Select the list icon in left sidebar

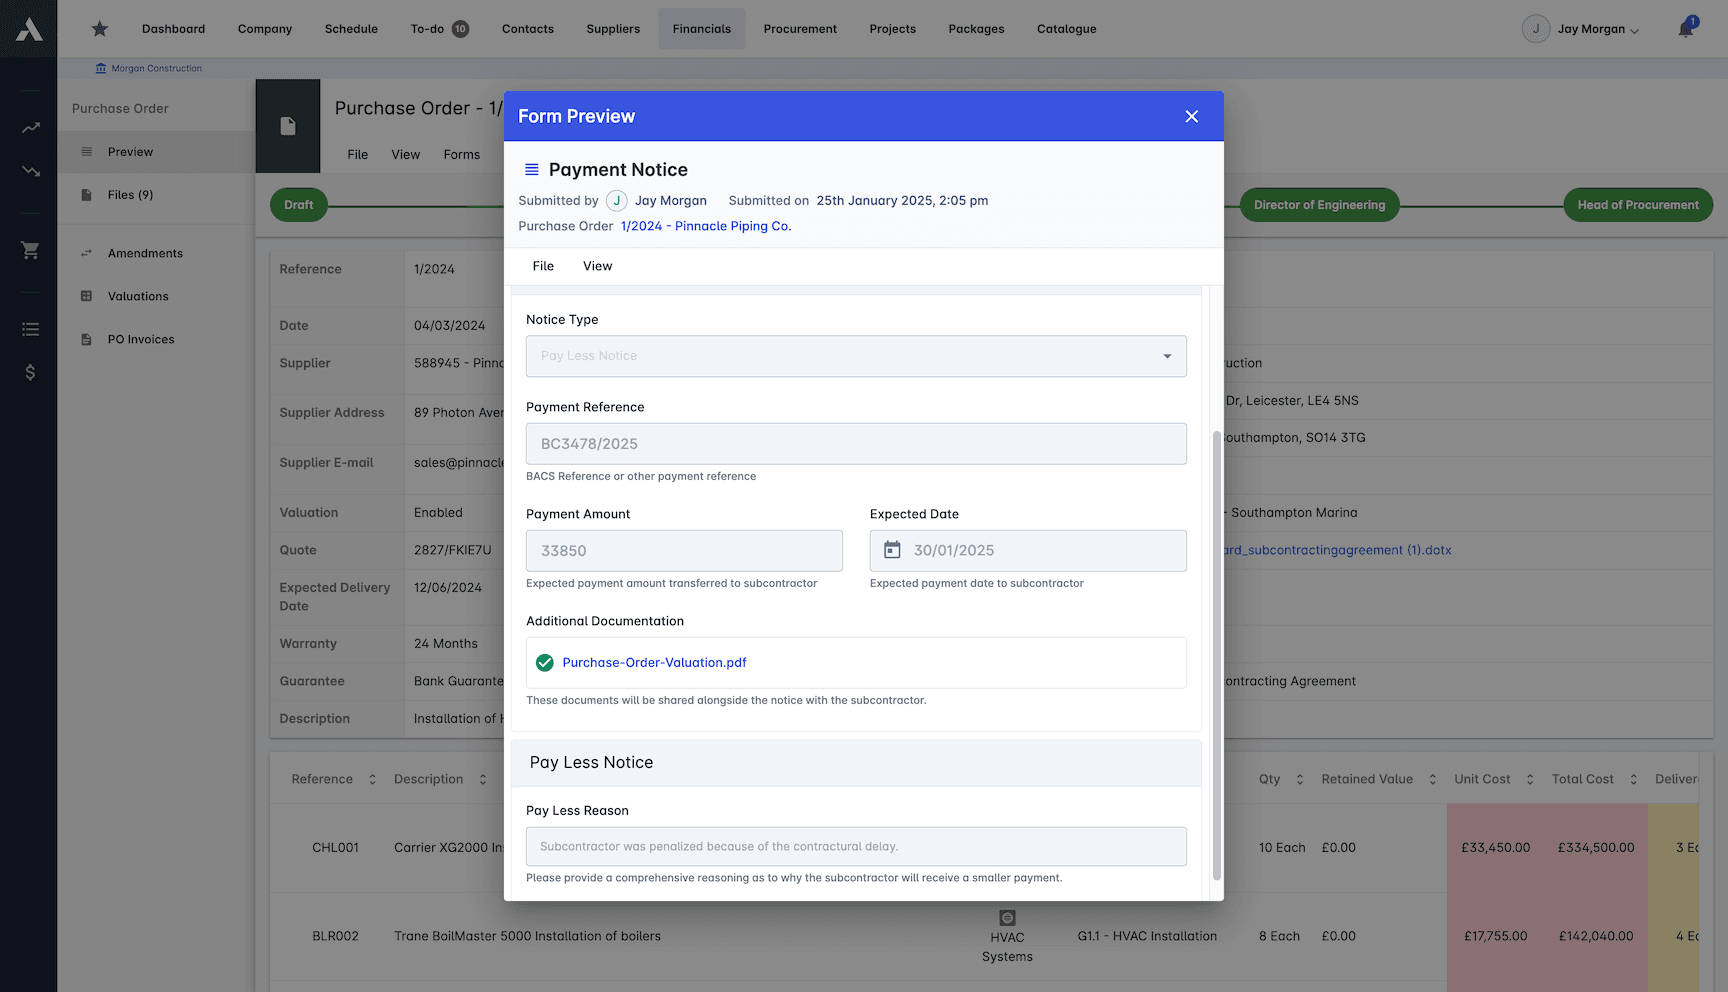point(29,328)
